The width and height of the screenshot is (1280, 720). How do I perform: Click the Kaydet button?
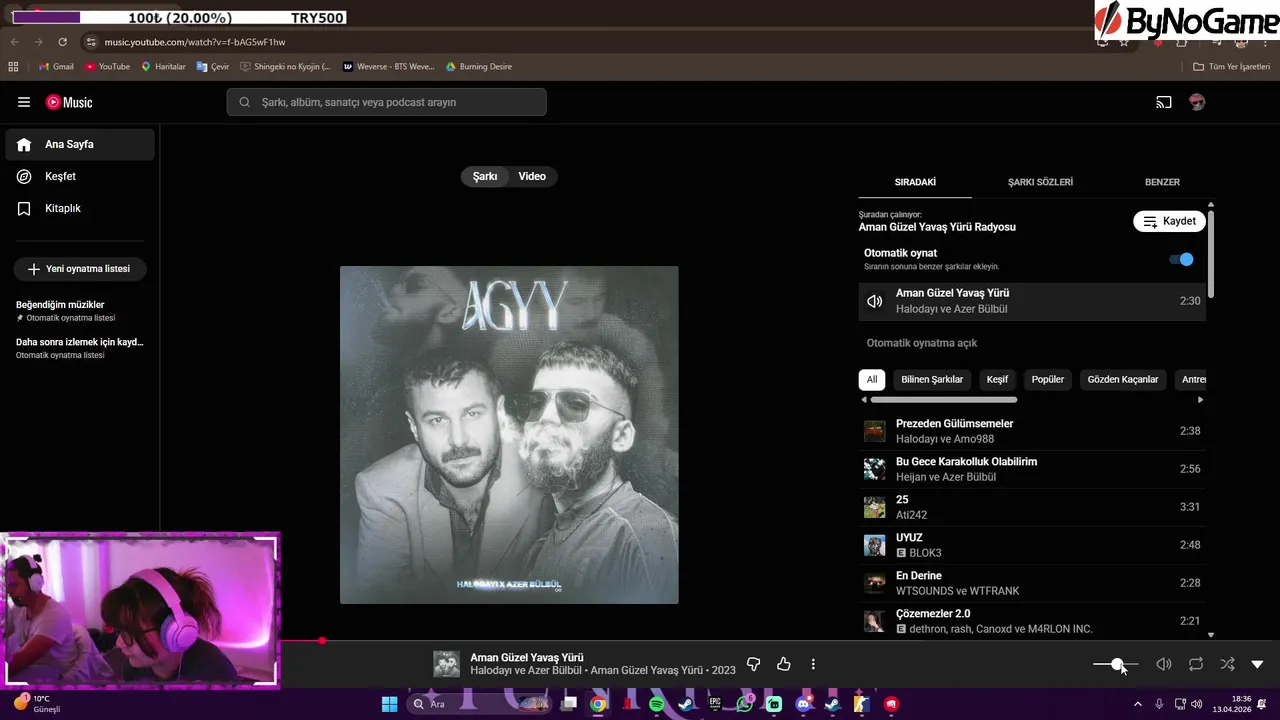coord(1169,221)
